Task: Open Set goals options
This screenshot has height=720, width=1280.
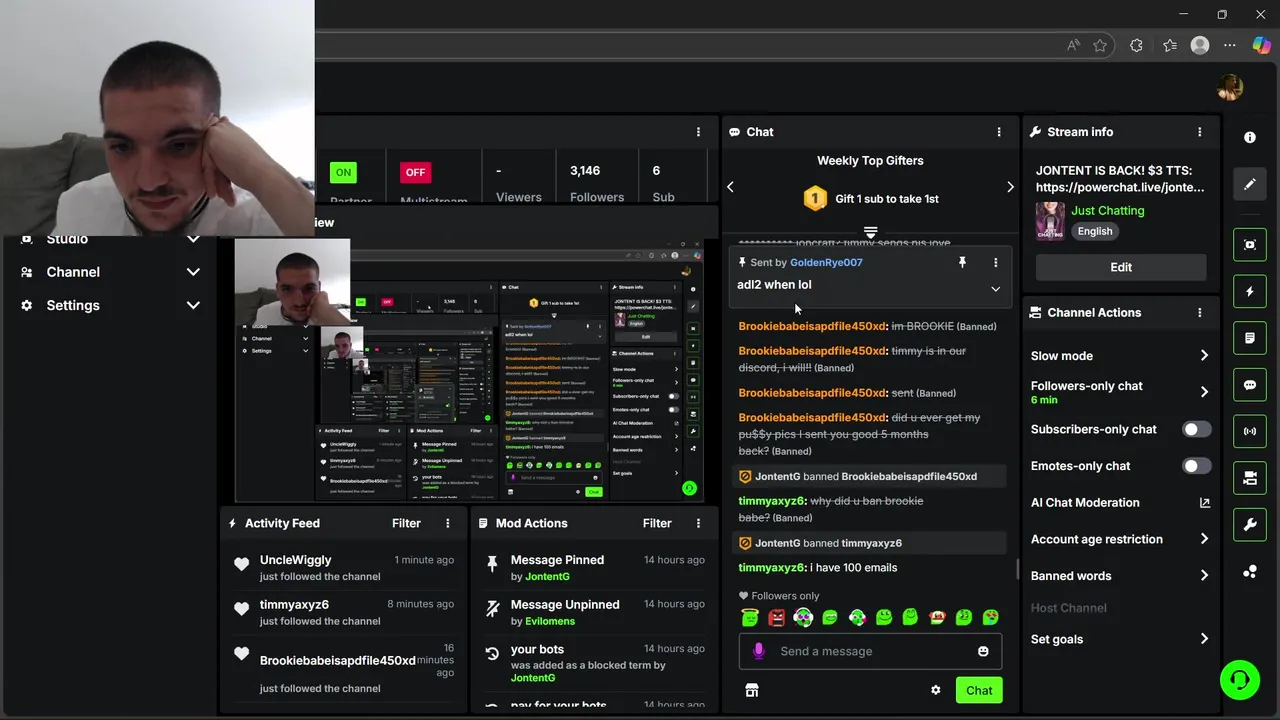Action: 1120,639
